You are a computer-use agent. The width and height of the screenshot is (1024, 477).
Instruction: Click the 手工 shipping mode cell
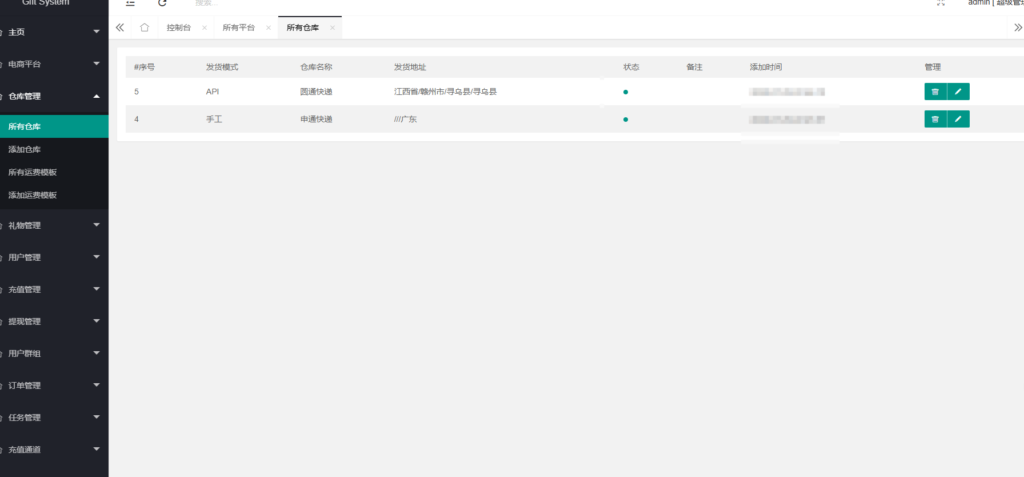click(214, 120)
